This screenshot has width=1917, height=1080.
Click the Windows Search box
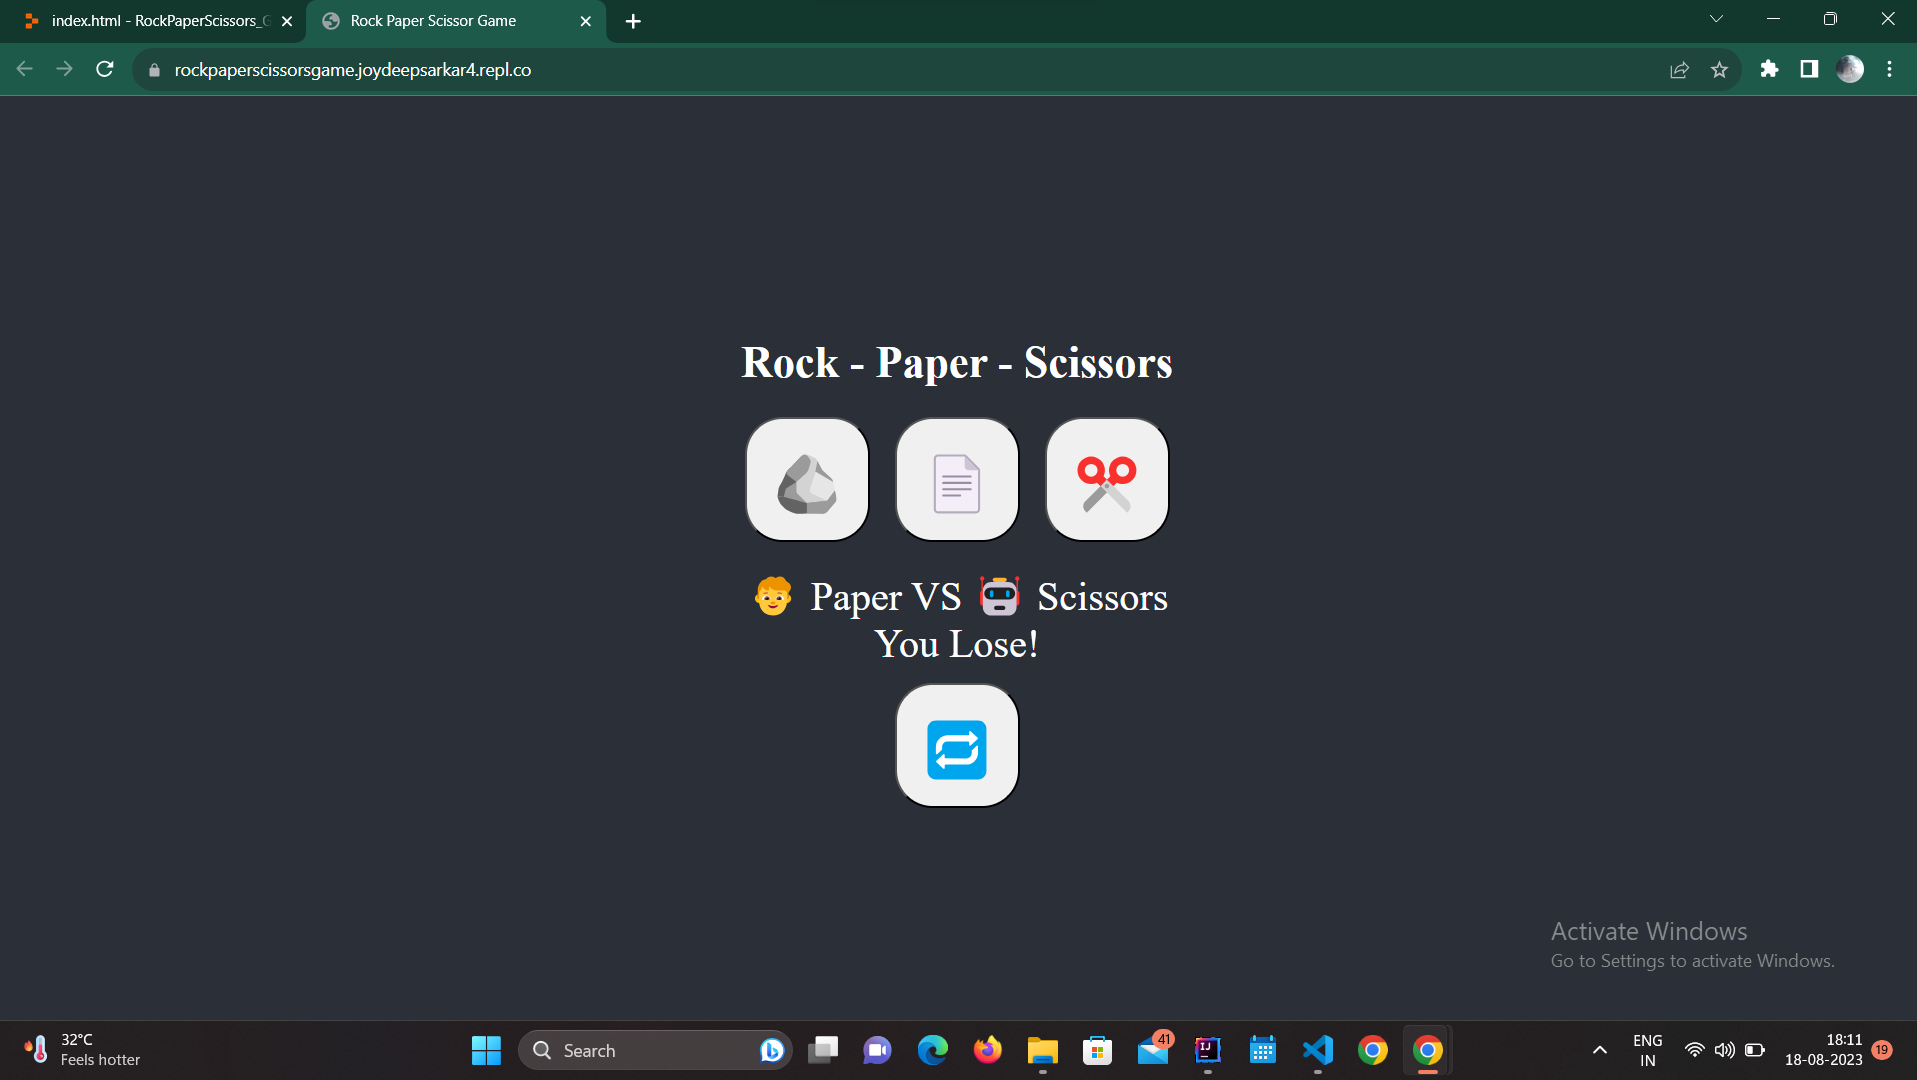[x=650, y=1050]
